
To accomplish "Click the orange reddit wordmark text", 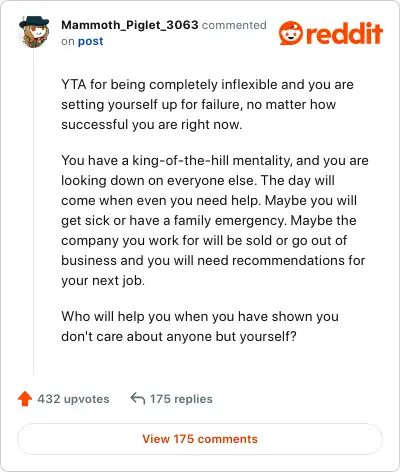I will click(x=344, y=33).
